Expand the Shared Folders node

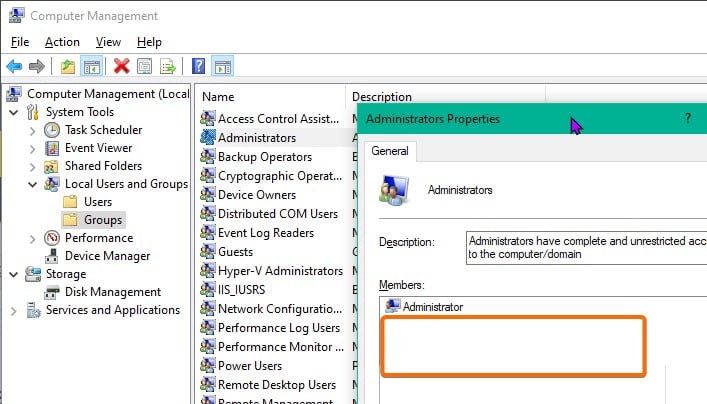[32, 167]
